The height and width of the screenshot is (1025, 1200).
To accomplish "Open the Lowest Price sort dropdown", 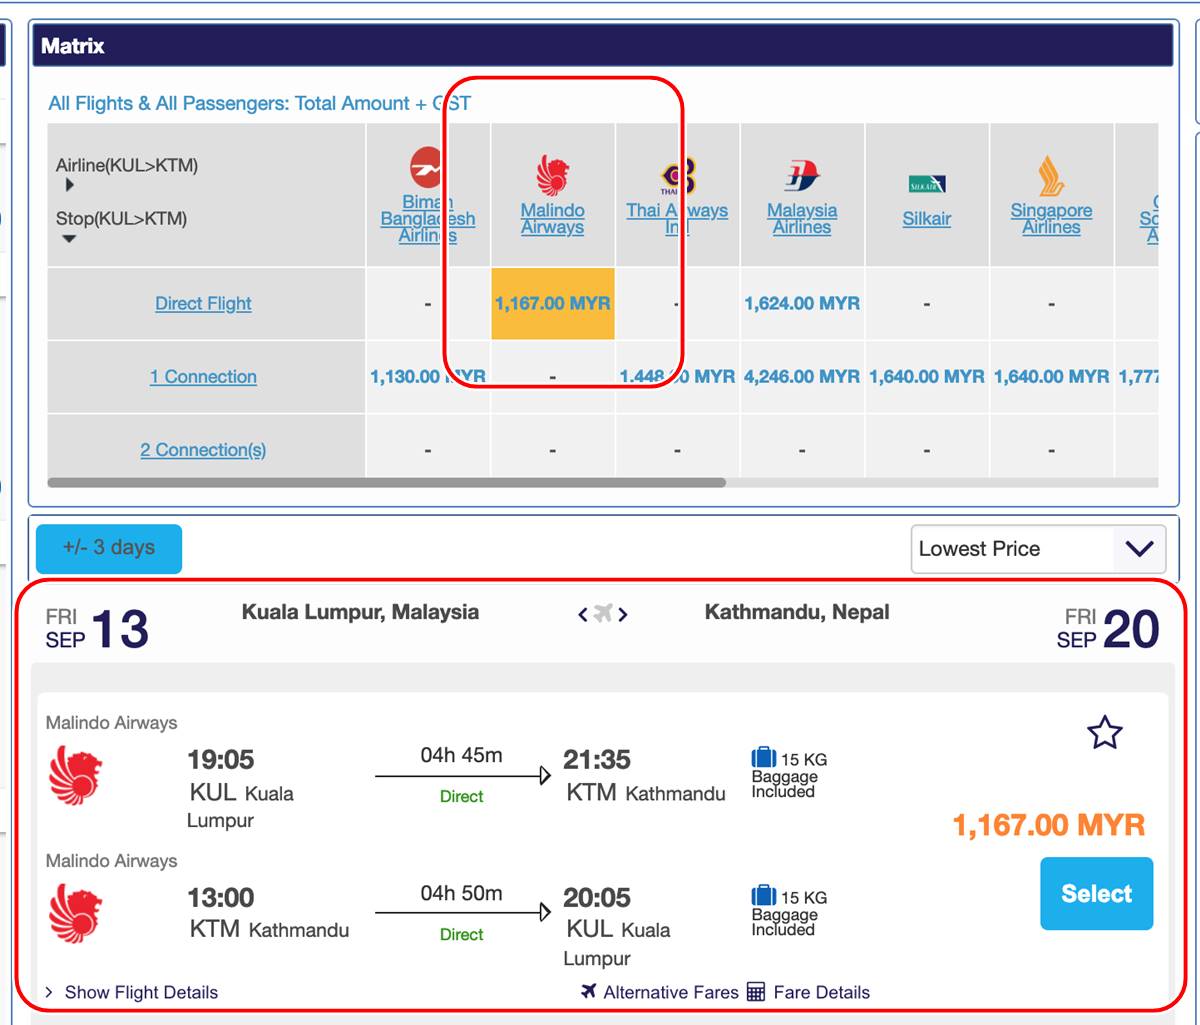I will [x=1038, y=549].
